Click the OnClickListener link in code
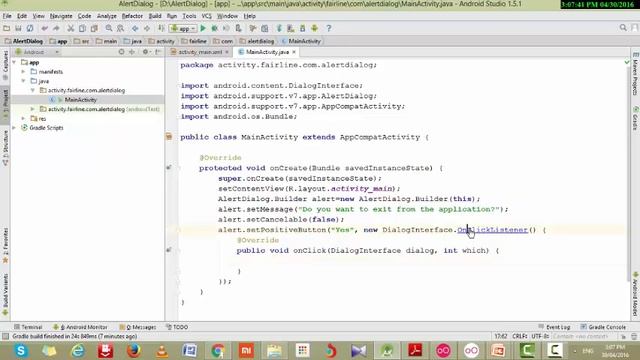The width and height of the screenshot is (640, 360). point(492,230)
